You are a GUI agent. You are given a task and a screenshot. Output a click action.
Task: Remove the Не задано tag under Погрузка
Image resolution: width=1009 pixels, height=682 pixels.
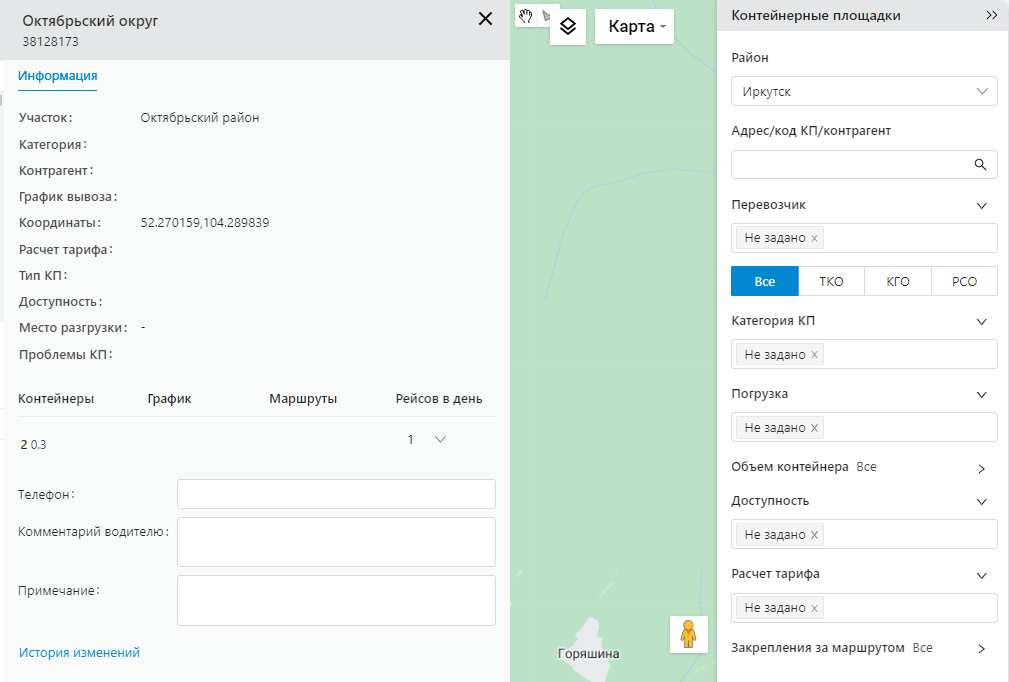pyautogui.click(x=815, y=428)
